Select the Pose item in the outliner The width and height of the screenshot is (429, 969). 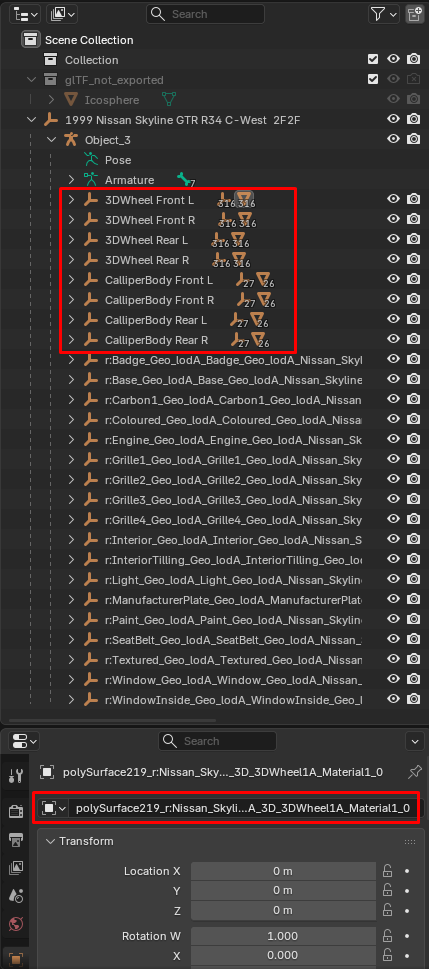tap(117, 159)
